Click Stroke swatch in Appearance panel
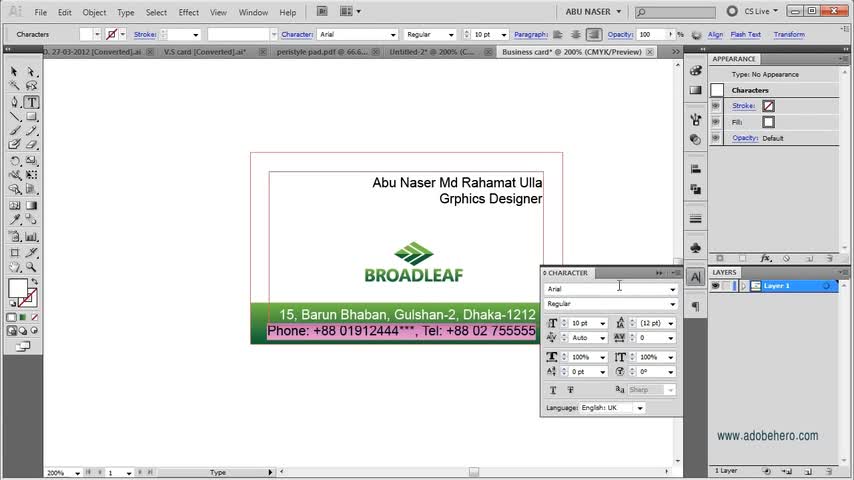This screenshot has width=854, height=480. [x=768, y=106]
